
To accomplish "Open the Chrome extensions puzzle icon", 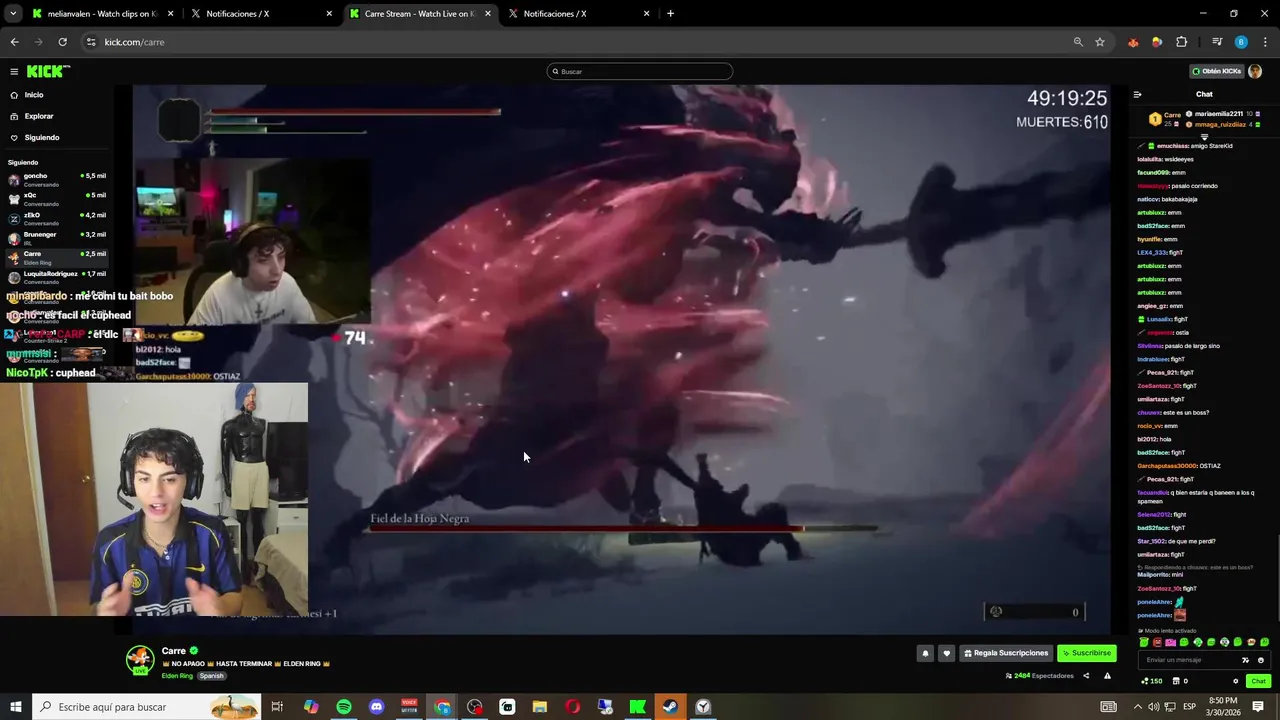I will [x=1182, y=42].
